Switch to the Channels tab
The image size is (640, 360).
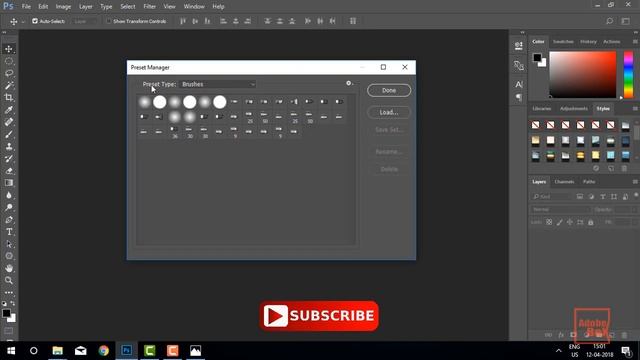(x=564, y=182)
